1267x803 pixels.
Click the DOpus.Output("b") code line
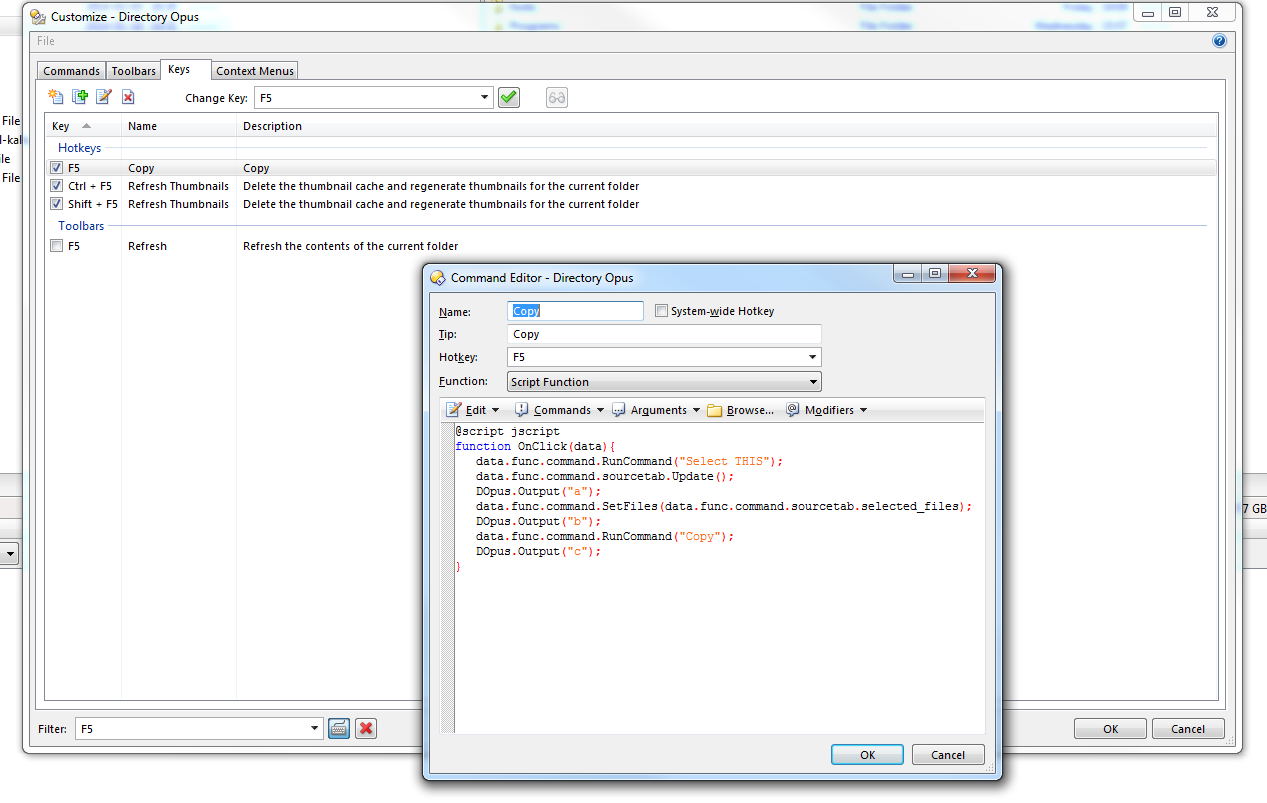point(539,521)
